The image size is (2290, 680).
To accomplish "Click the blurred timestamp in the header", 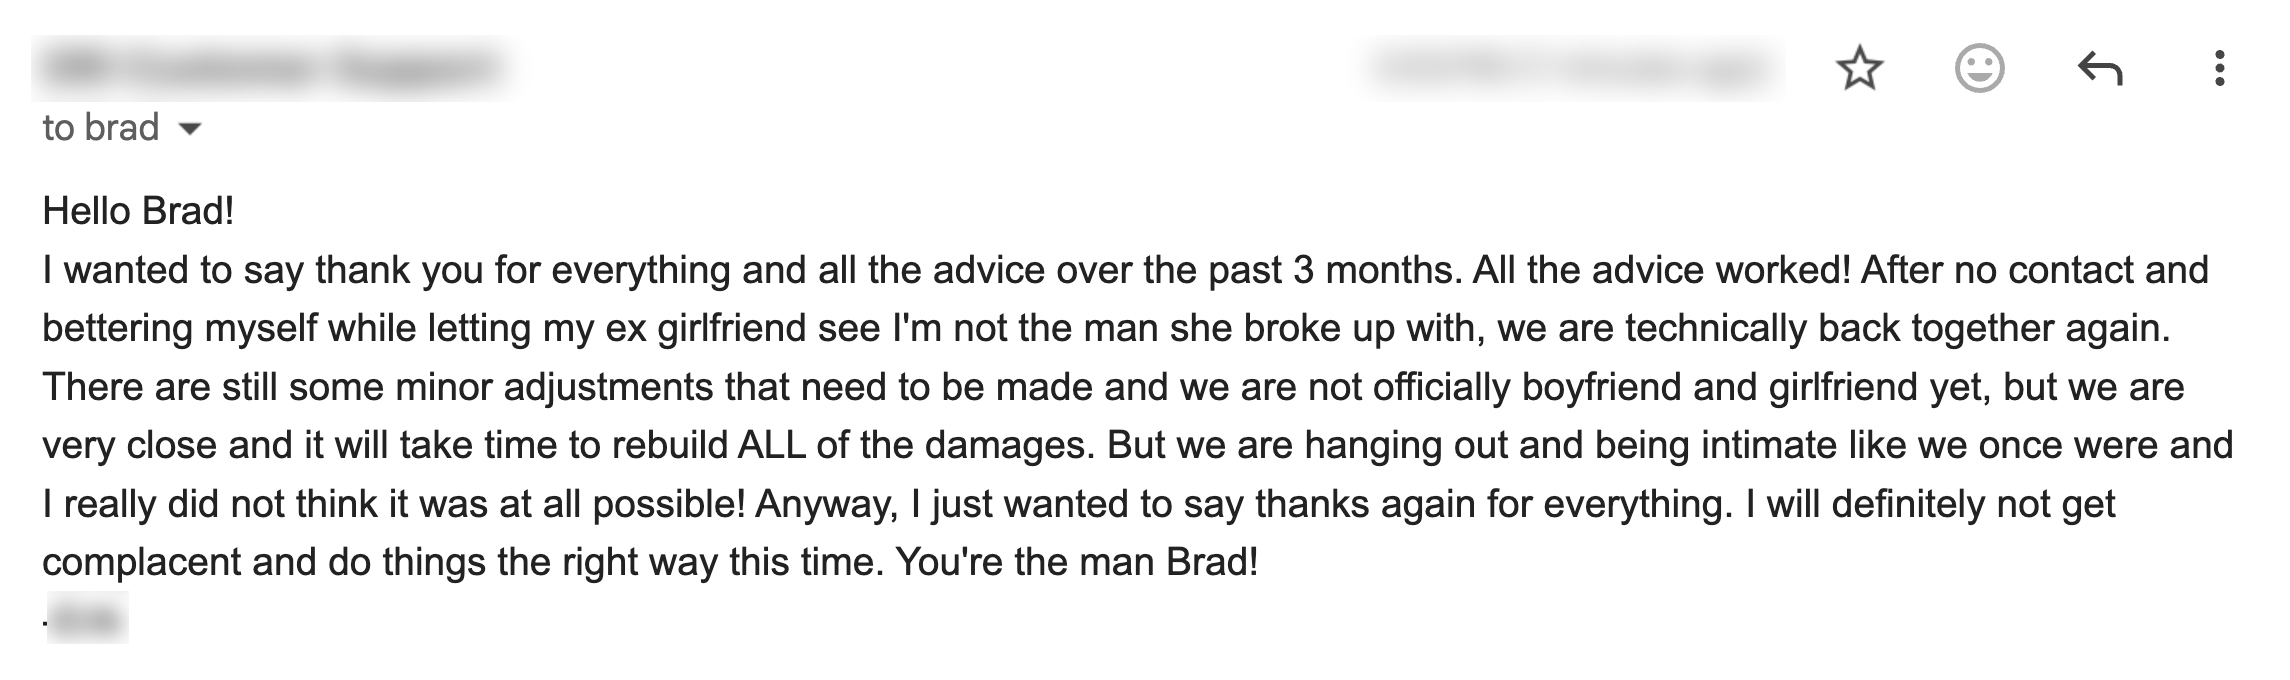I will (x=1572, y=68).
